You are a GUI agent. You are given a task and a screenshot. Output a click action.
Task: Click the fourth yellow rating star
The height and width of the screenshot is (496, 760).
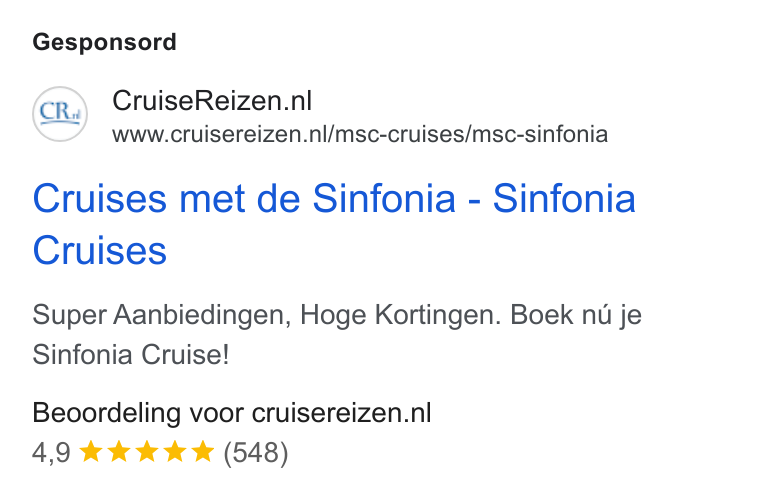175,452
